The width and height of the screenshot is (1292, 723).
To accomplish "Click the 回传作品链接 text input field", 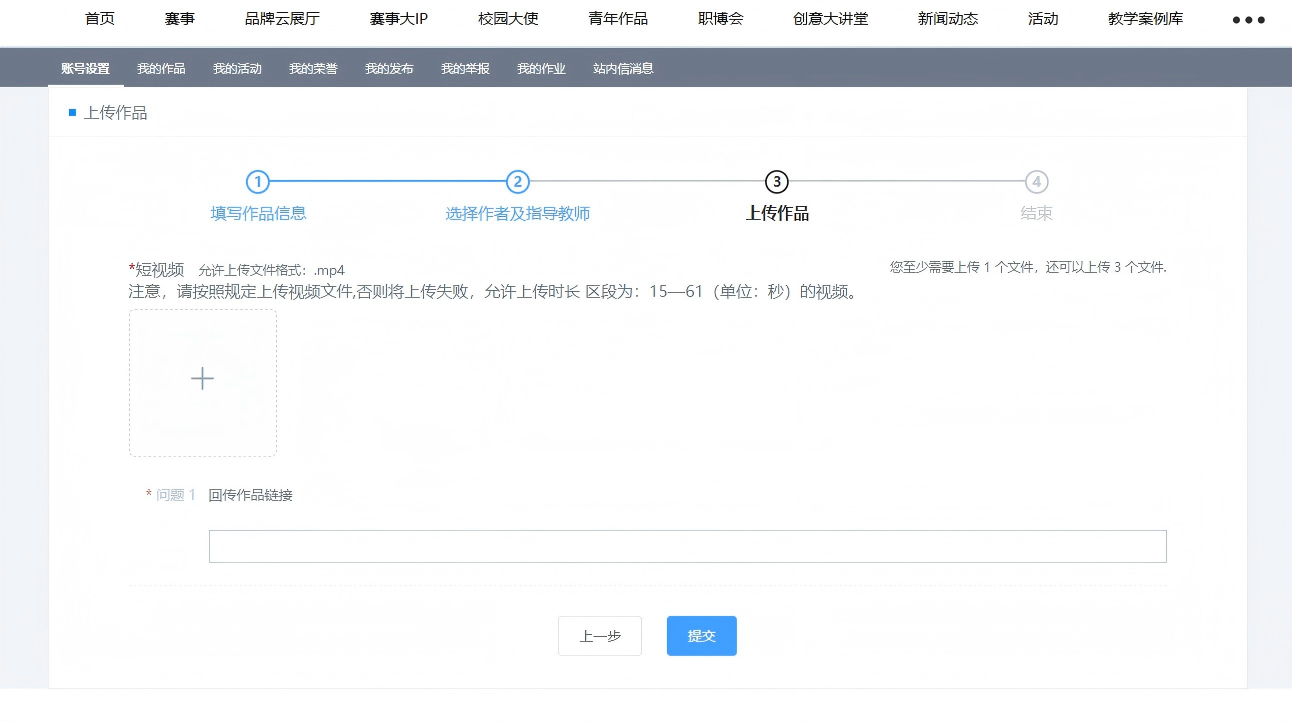I will pyautogui.click(x=687, y=547).
